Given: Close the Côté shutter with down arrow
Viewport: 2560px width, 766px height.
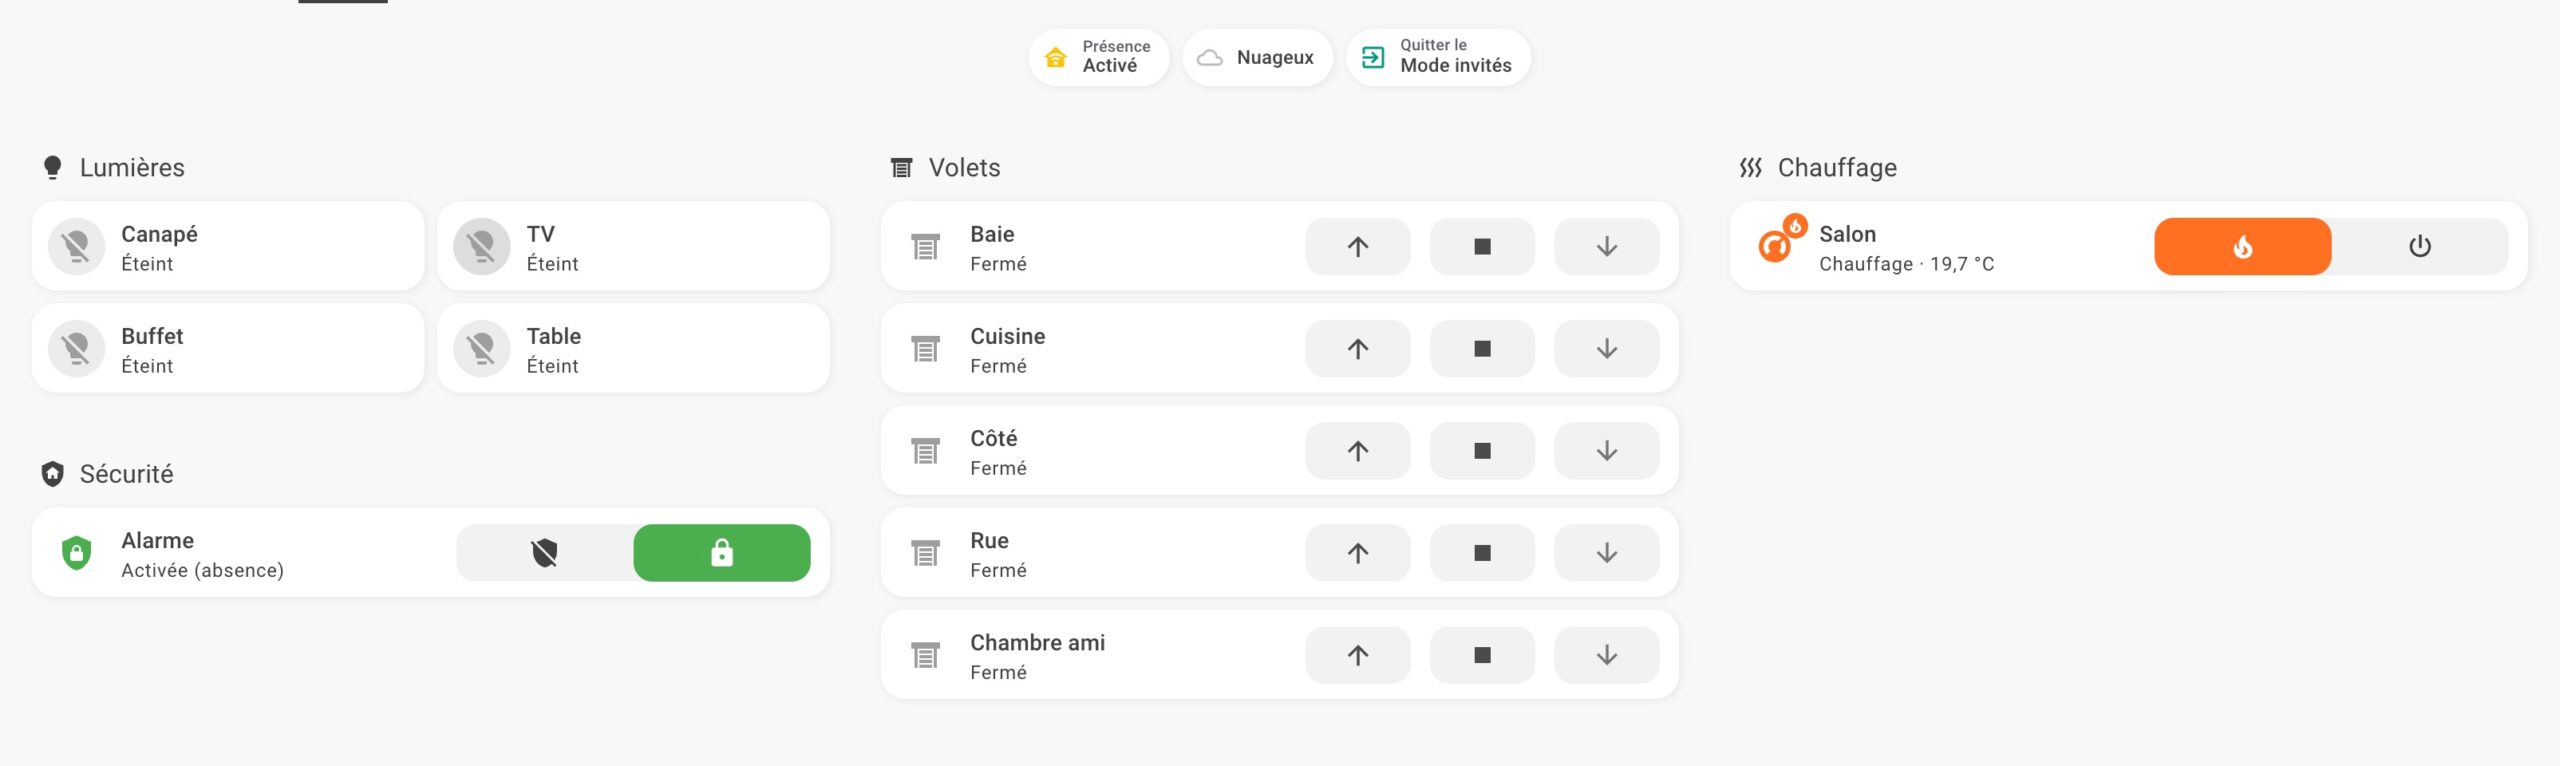Looking at the screenshot, I should point(1606,450).
